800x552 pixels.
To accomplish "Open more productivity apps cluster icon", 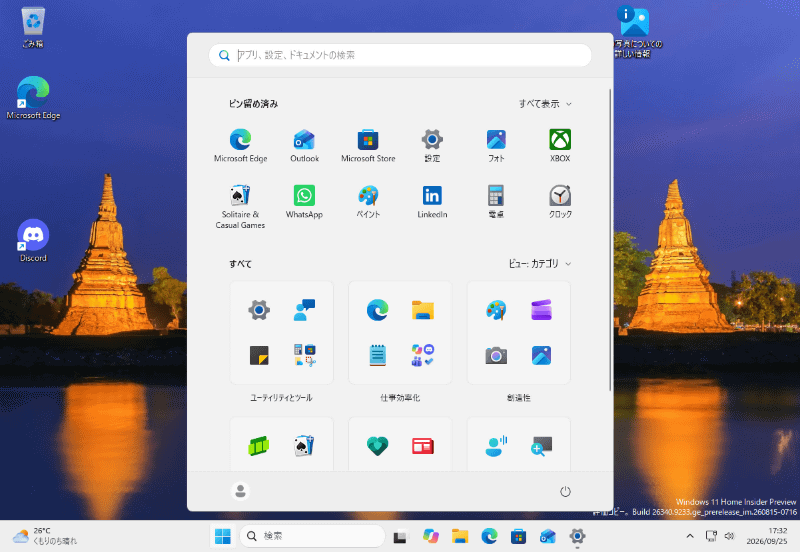I will tap(423, 355).
